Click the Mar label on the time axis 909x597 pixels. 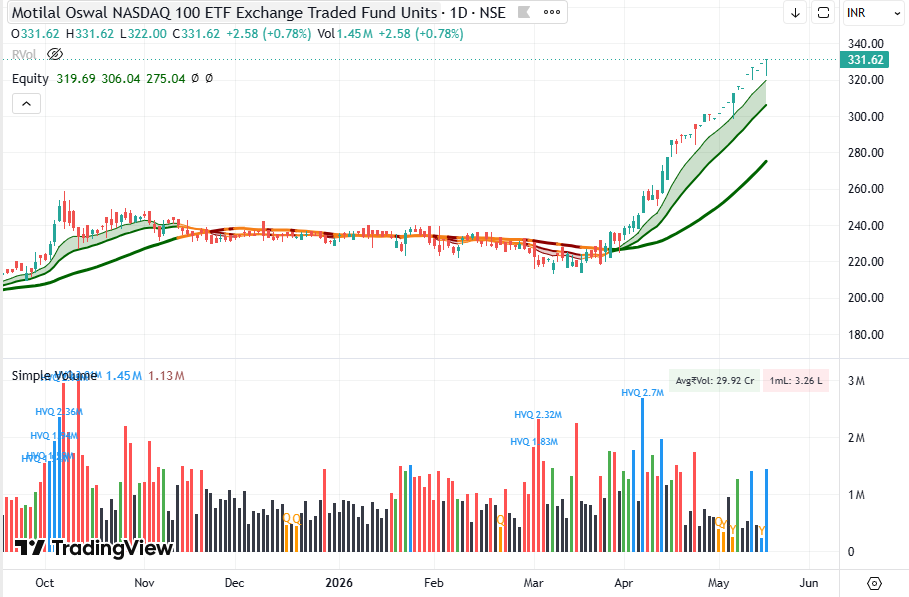(x=533, y=583)
